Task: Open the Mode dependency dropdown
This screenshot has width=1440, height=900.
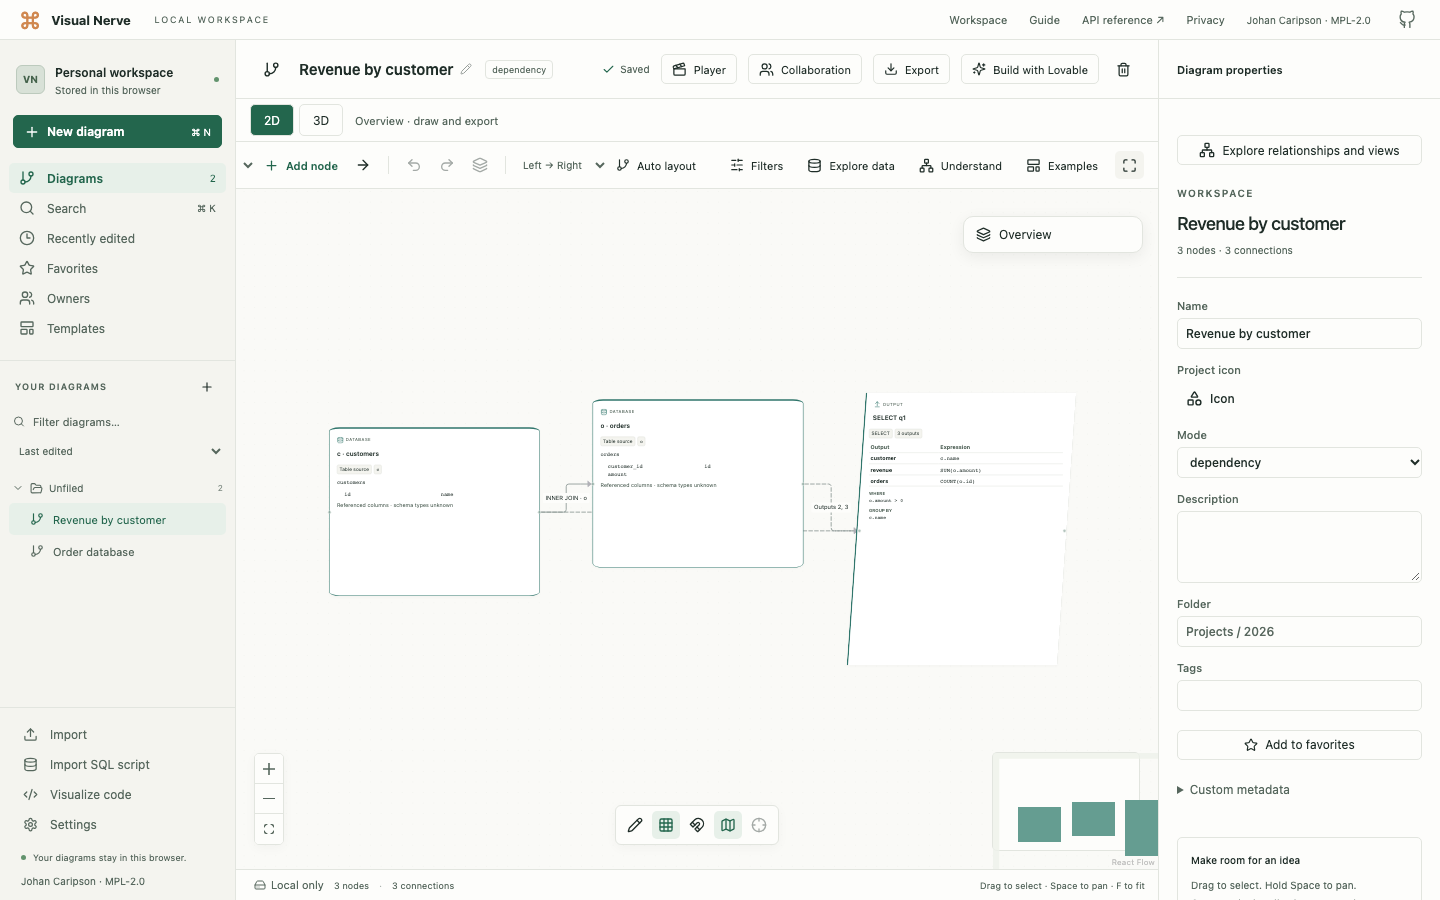Action: (x=1299, y=463)
